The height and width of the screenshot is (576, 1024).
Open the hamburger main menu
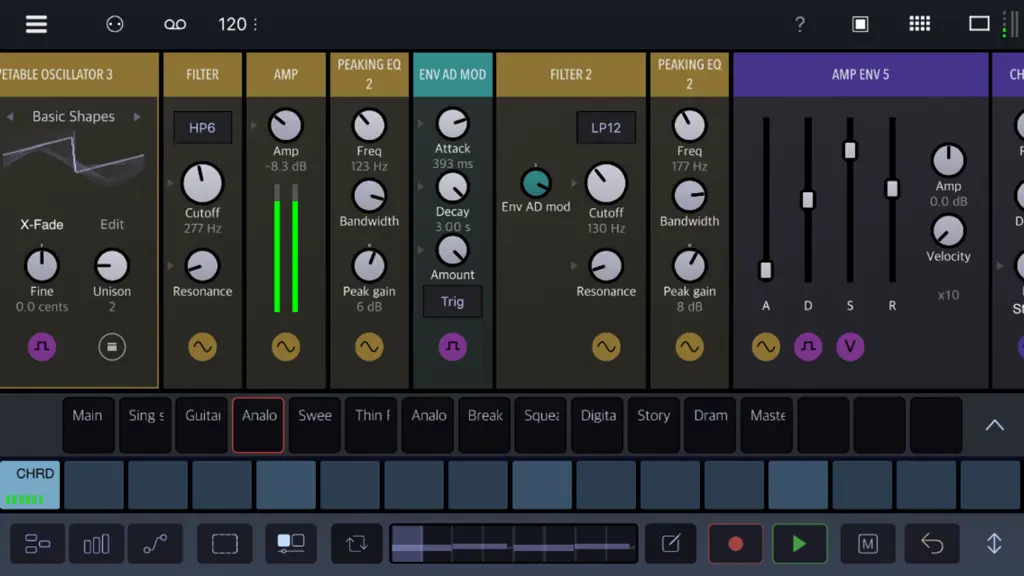pos(36,24)
